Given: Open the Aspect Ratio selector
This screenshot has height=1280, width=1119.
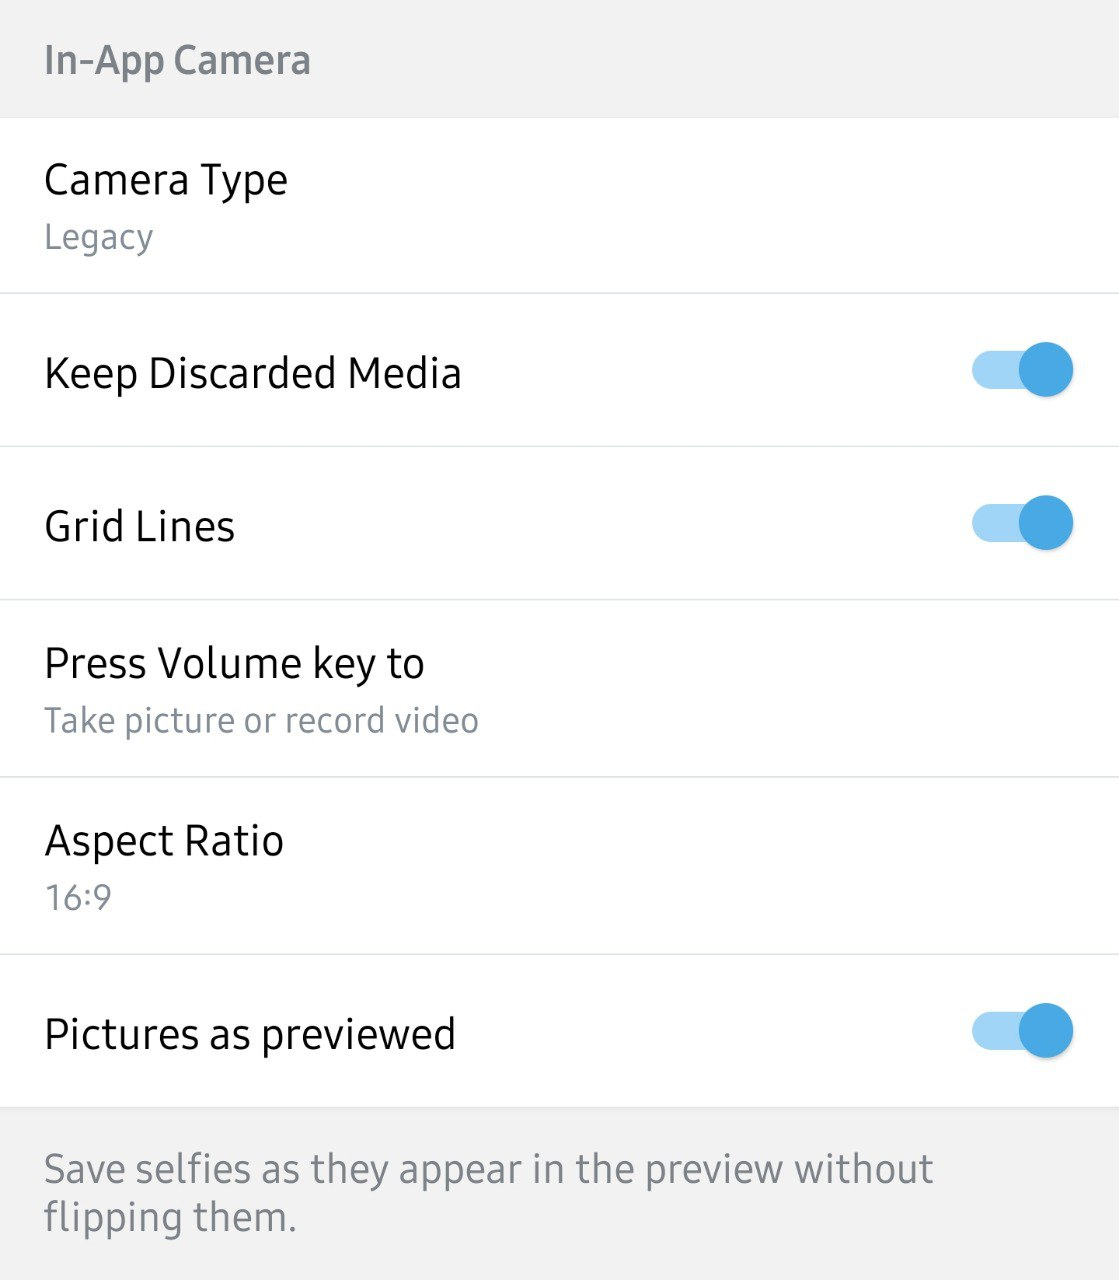Looking at the screenshot, I should tap(164, 841).
